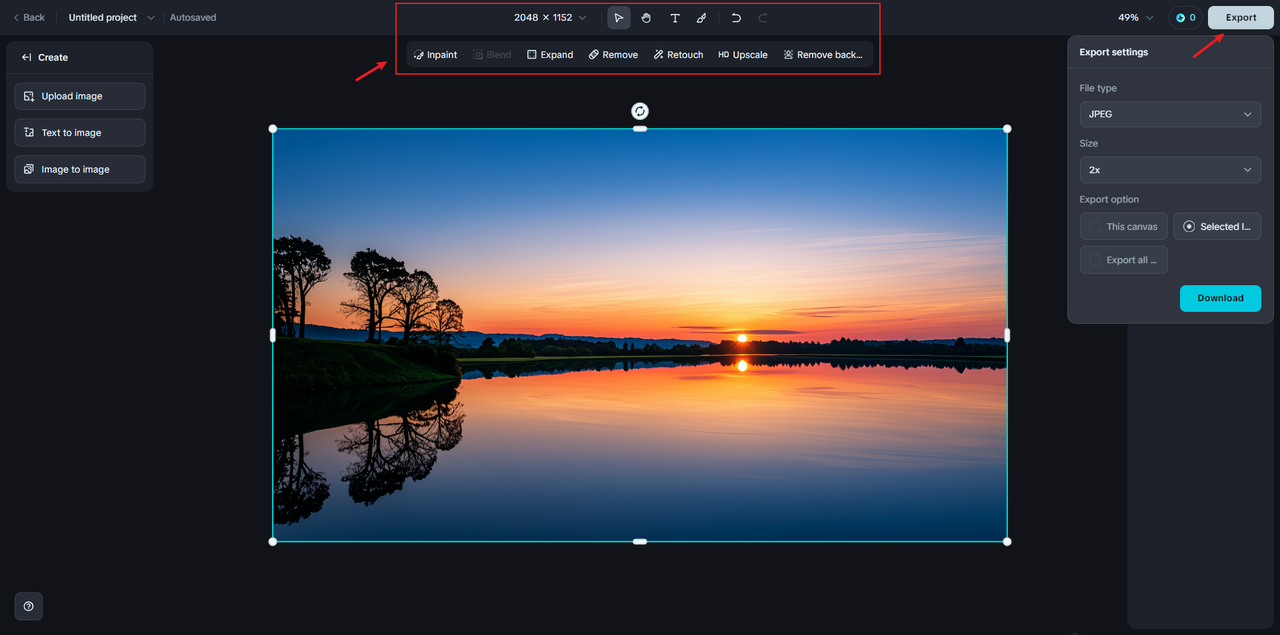1280x635 pixels.
Task: Go Back to previous page
Action: pyautogui.click(x=29, y=18)
